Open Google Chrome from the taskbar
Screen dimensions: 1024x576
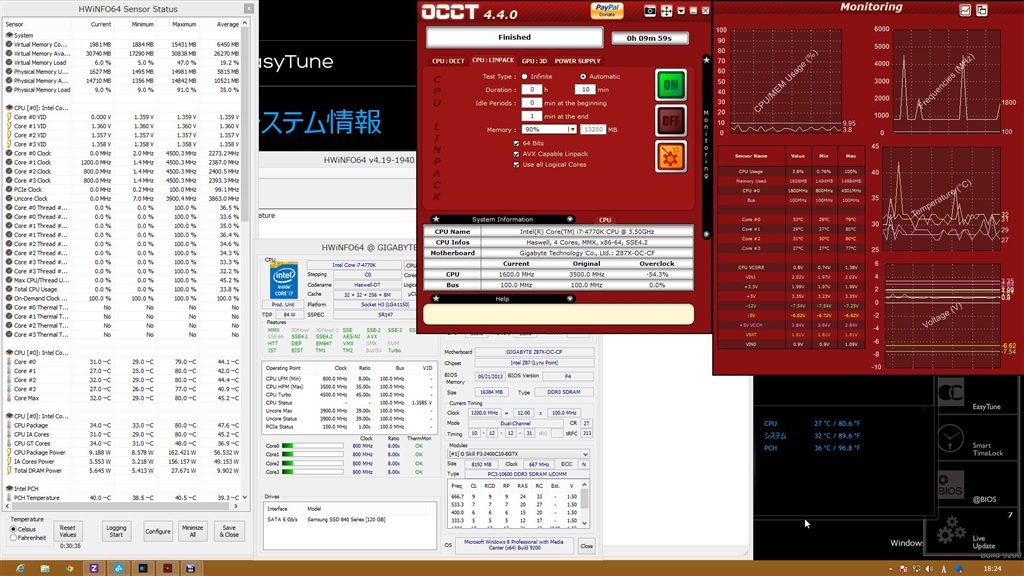[69, 568]
